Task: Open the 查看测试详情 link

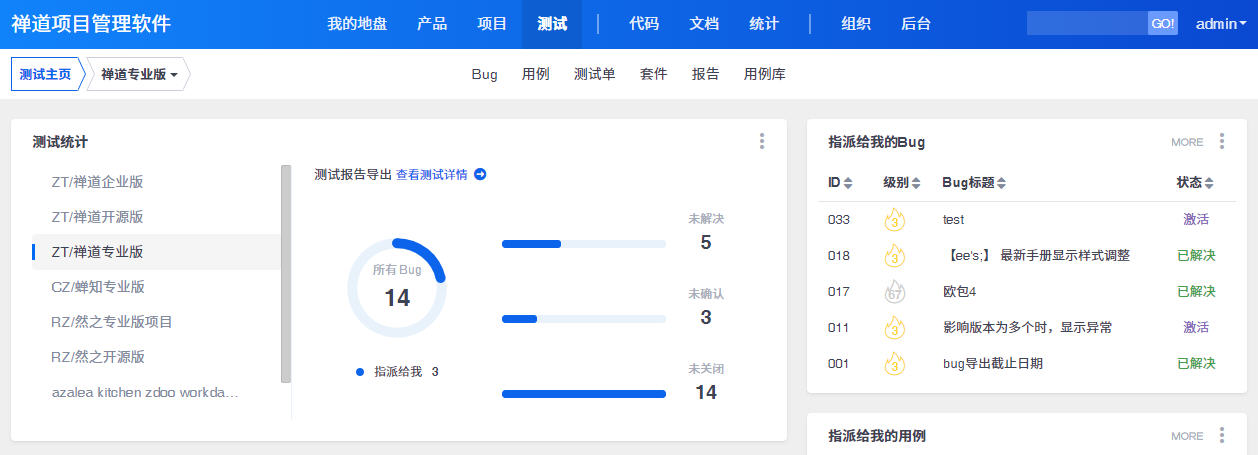Action: coord(431,175)
